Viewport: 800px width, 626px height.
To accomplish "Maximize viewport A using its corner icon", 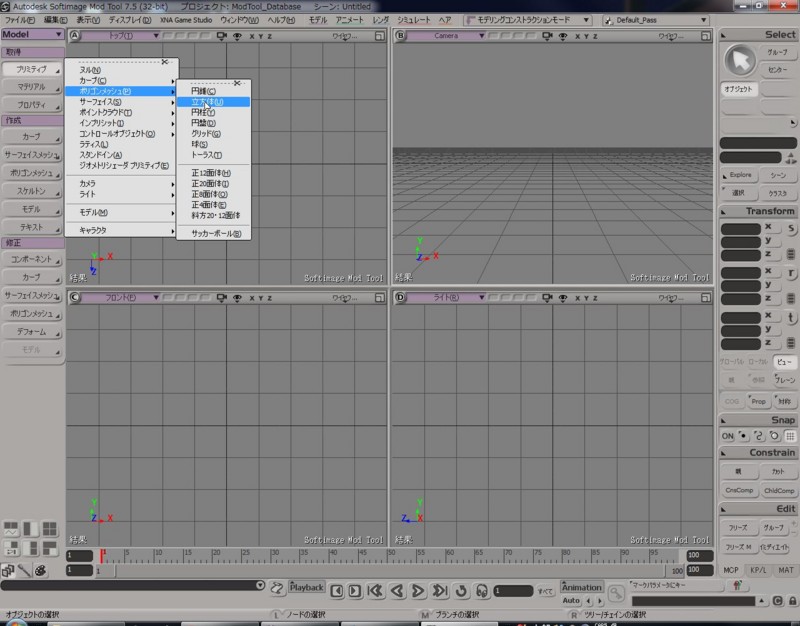I will (x=380, y=36).
